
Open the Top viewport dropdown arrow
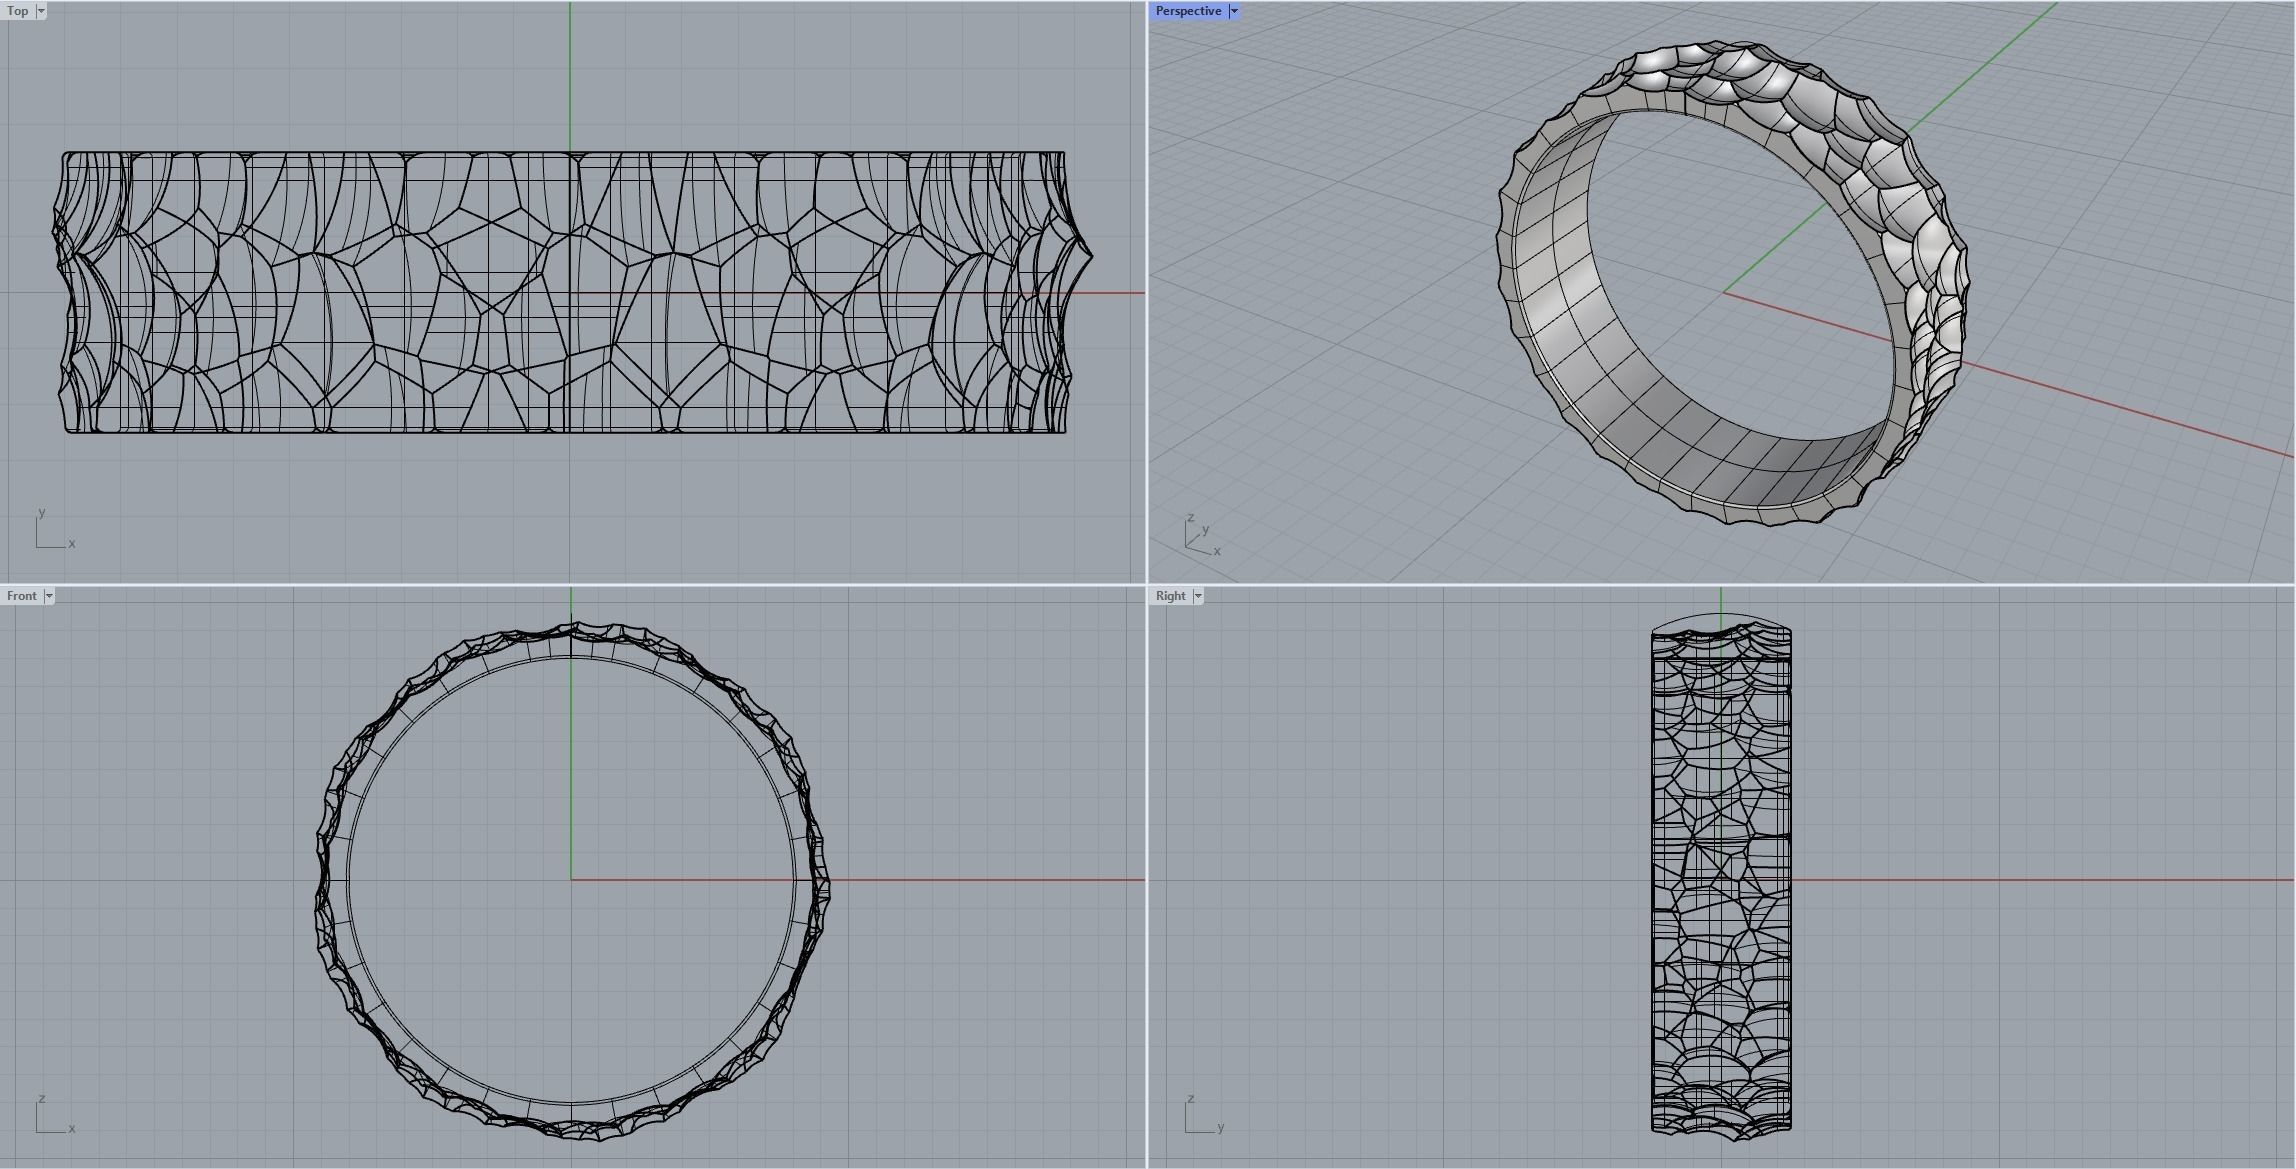tap(41, 11)
